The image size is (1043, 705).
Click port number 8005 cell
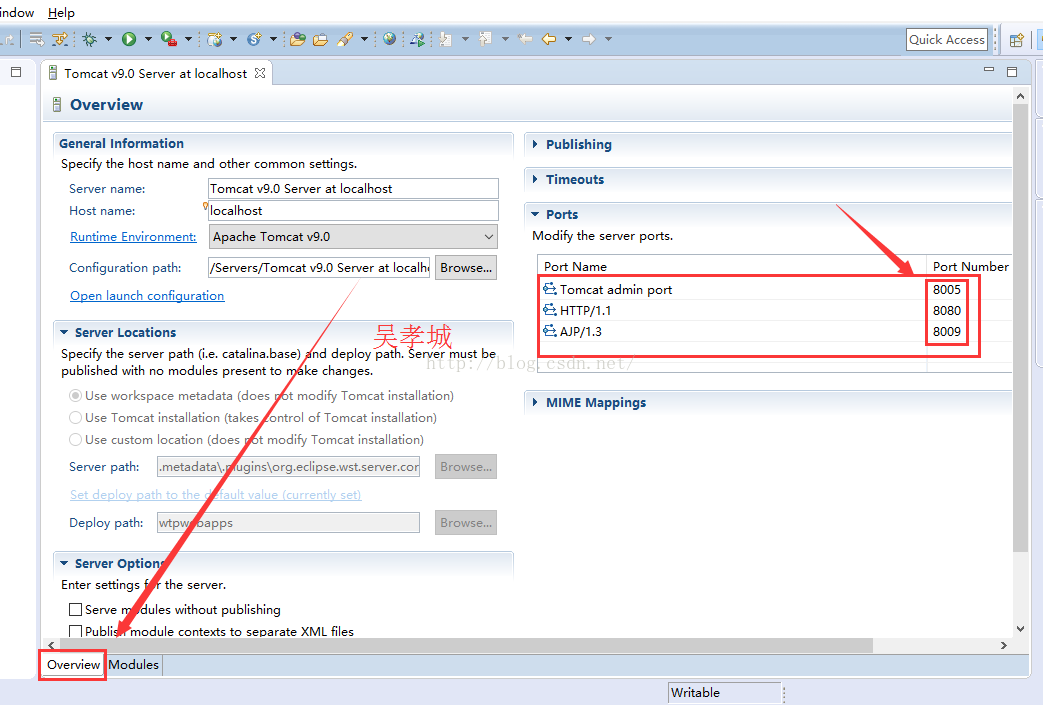click(x=947, y=289)
